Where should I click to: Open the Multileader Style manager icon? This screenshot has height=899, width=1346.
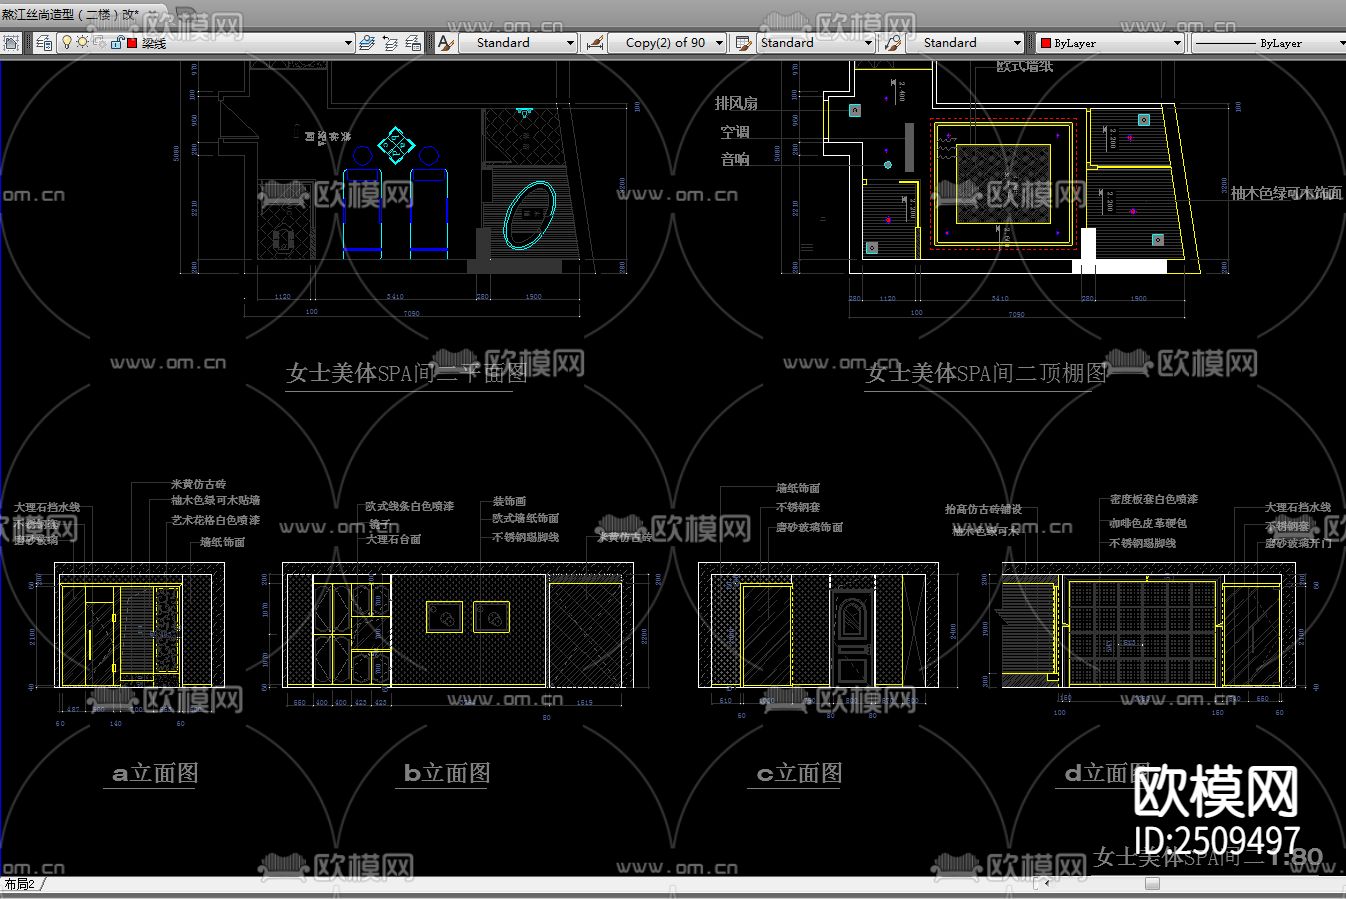pos(893,43)
